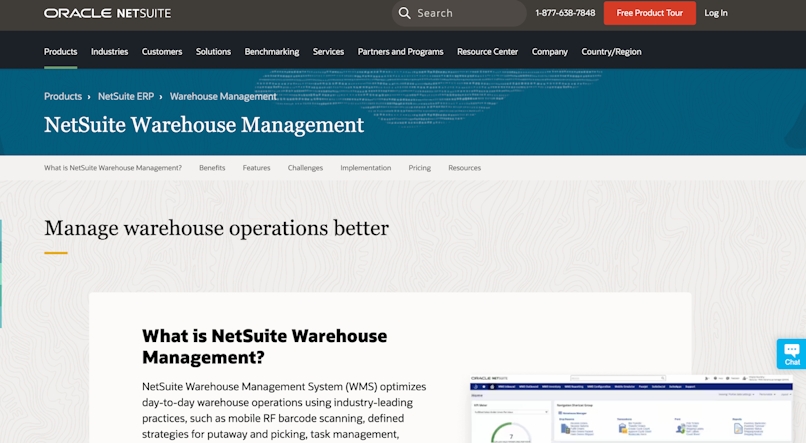
Task: Open the Customers menu
Action: [x=162, y=51]
